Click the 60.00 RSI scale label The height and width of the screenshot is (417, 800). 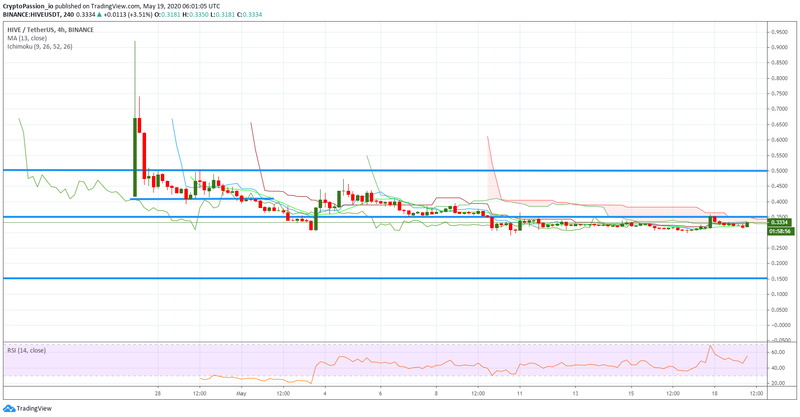(778, 352)
